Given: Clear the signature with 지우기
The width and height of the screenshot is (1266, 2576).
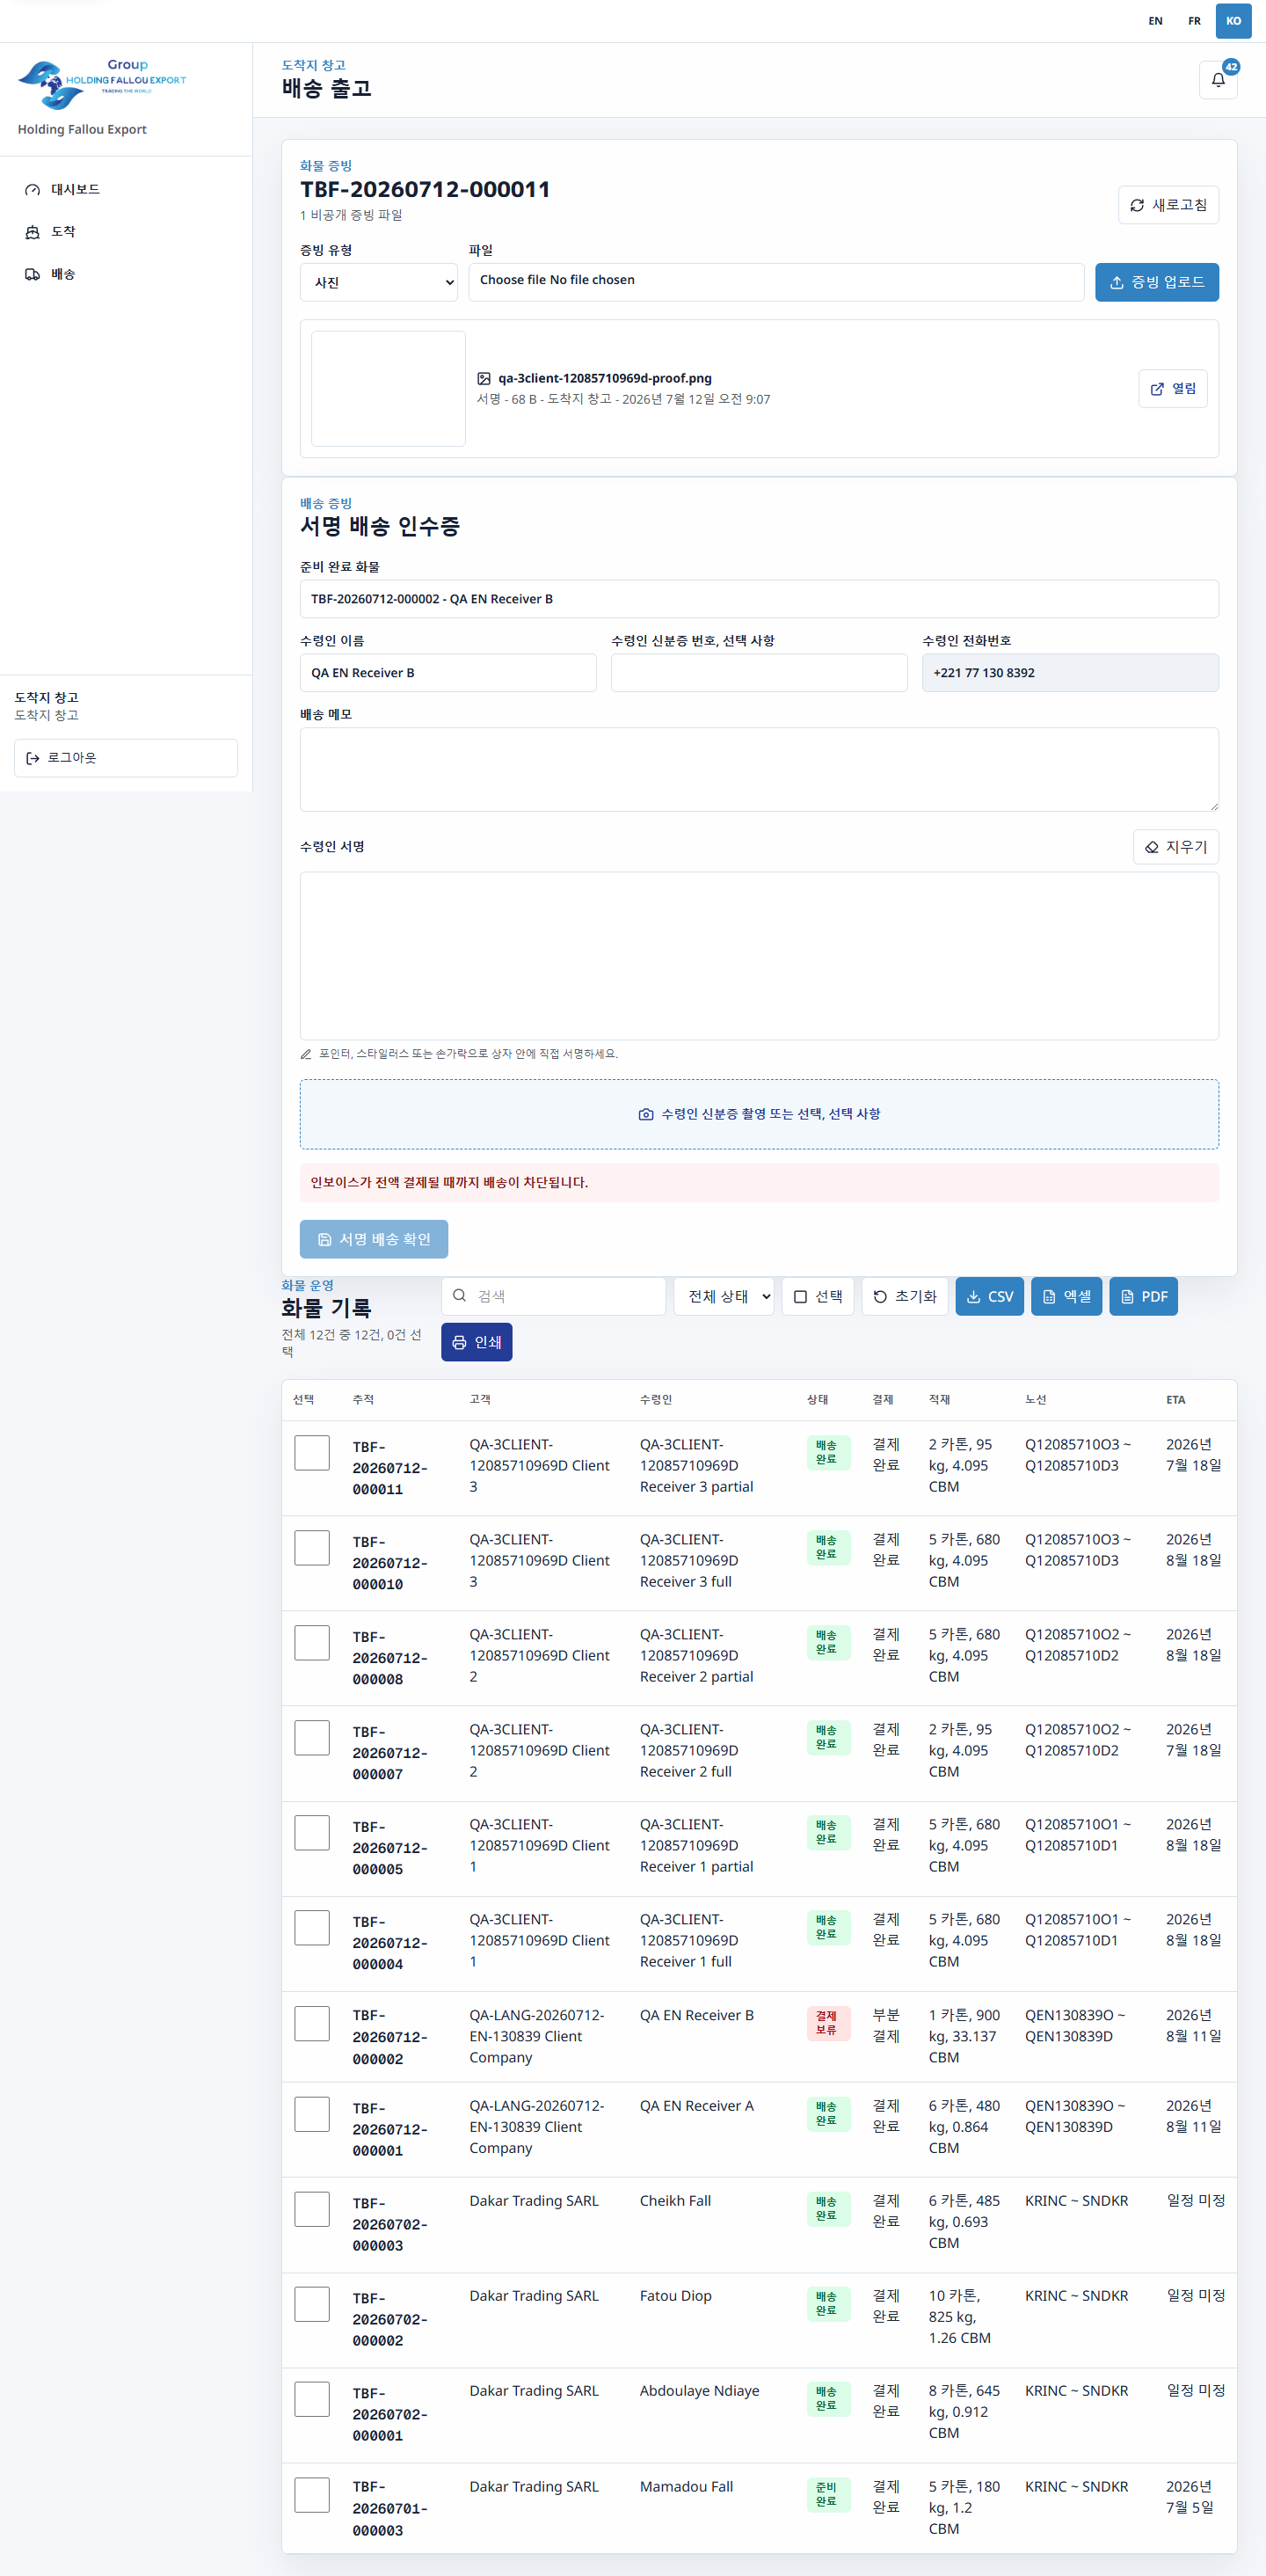Looking at the screenshot, I should coord(1175,847).
